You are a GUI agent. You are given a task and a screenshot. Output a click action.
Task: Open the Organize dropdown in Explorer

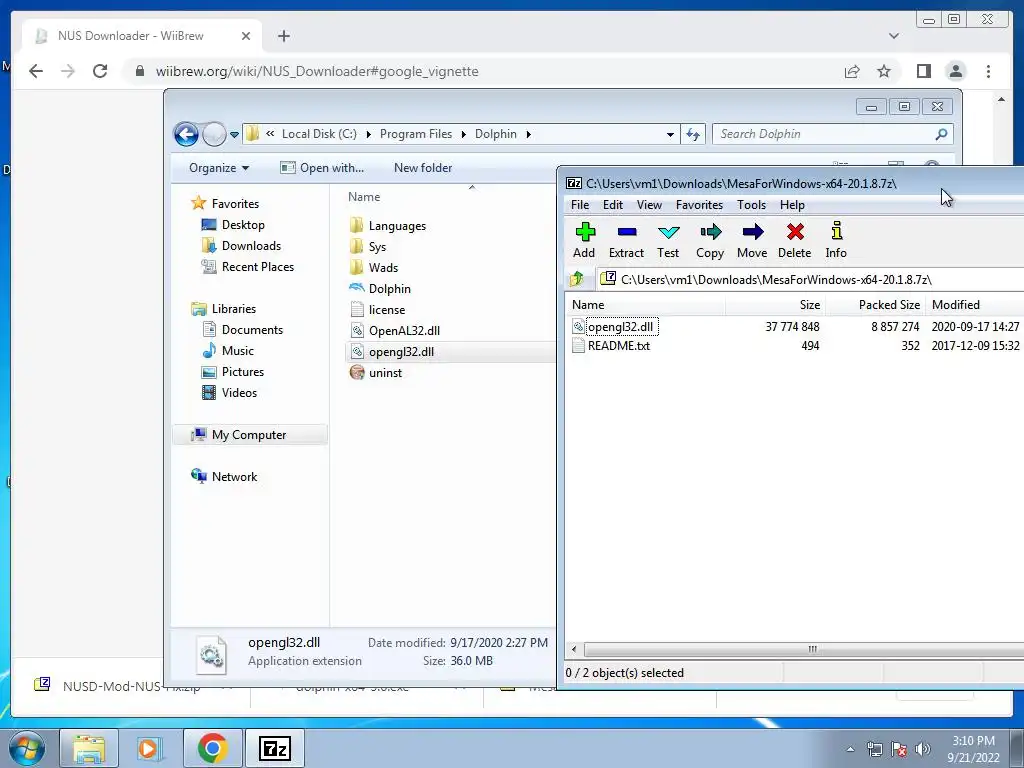click(x=219, y=168)
